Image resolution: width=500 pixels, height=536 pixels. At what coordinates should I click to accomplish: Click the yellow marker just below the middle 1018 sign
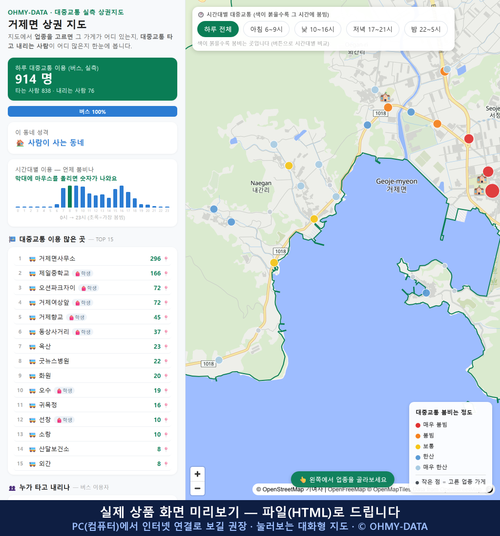click(274, 263)
